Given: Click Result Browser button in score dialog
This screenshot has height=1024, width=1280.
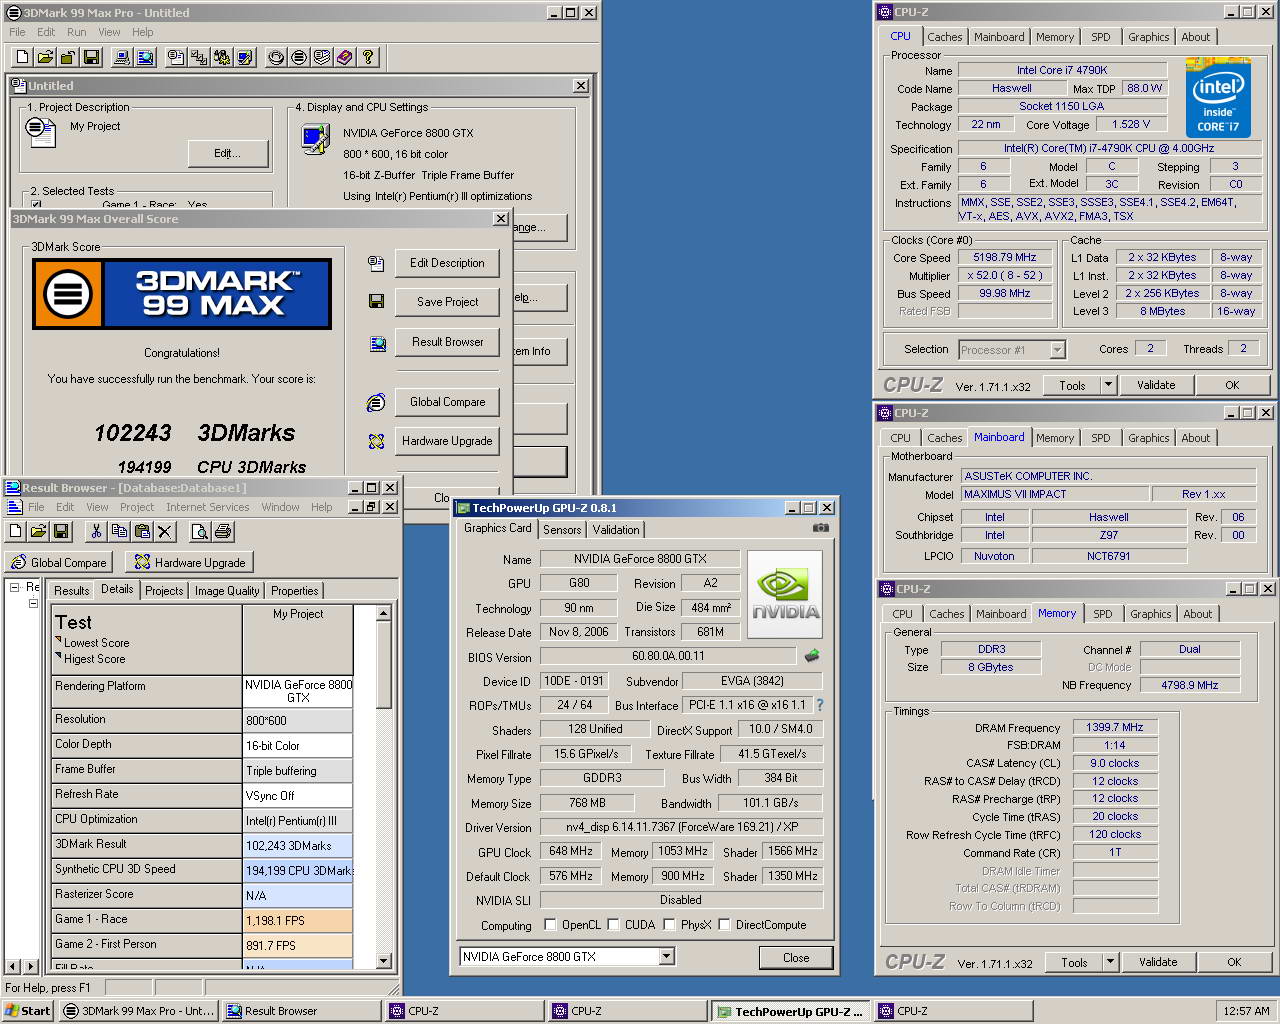Looking at the screenshot, I should coord(447,342).
